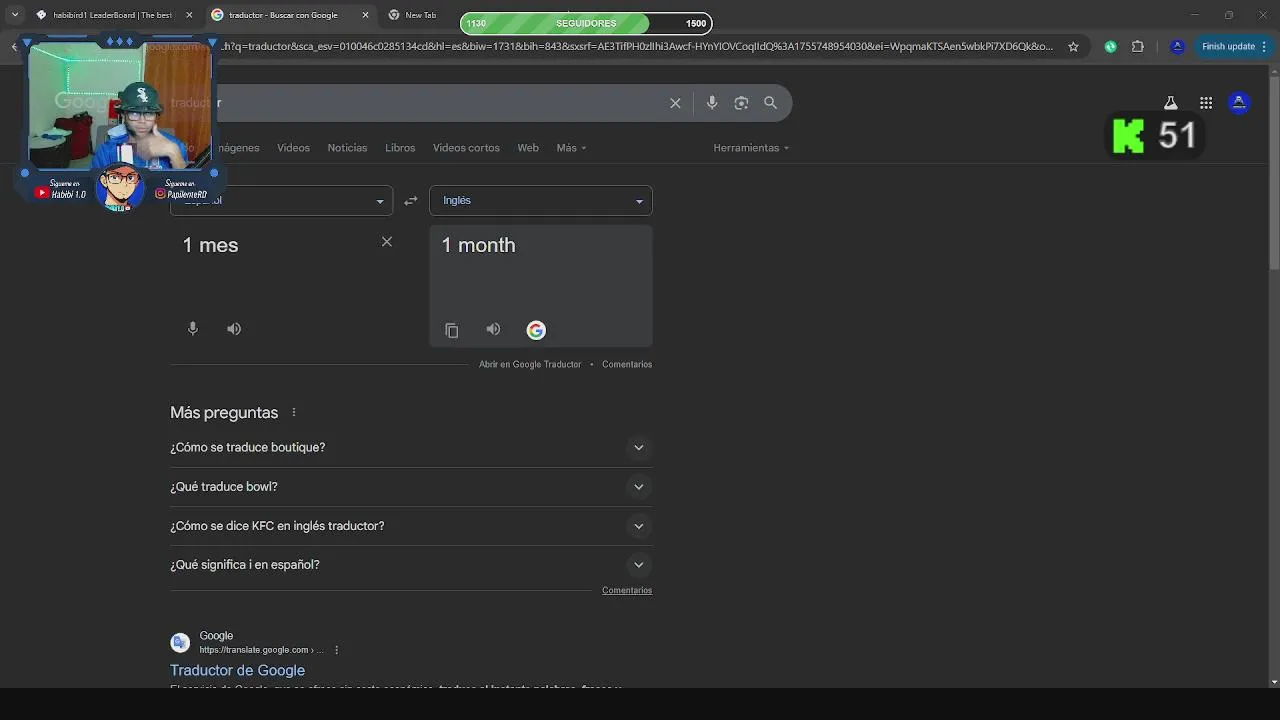
Task: Switch to the Web search tab
Action: (x=528, y=148)
